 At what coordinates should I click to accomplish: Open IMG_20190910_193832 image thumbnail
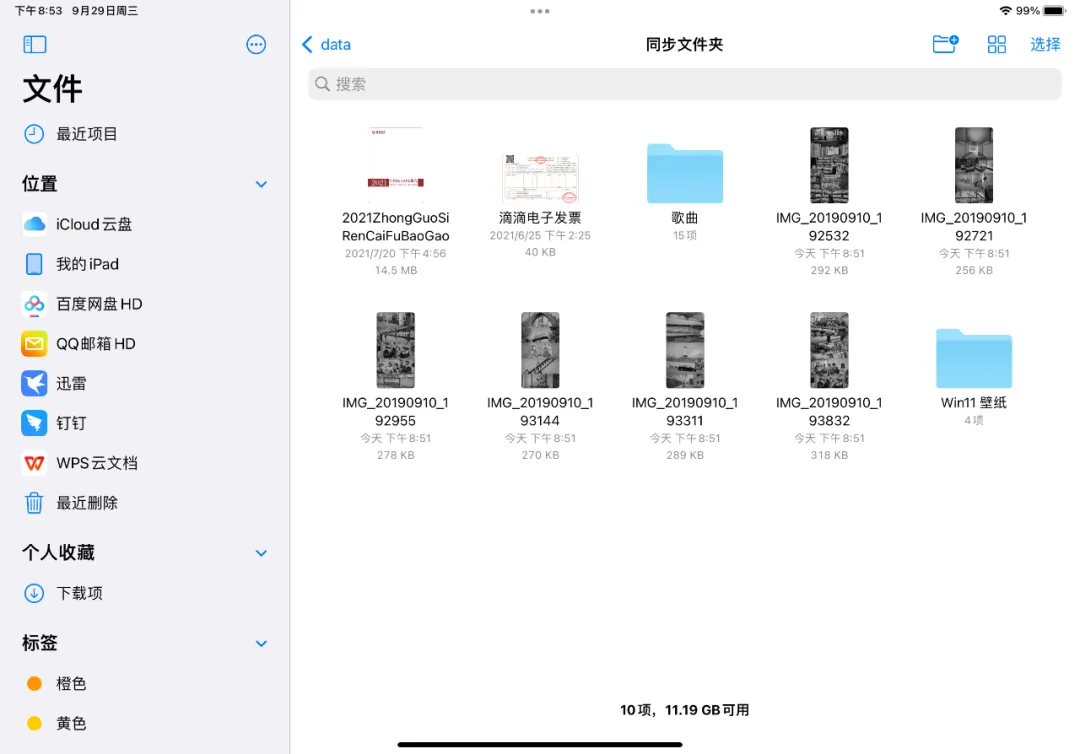(829, 350)
